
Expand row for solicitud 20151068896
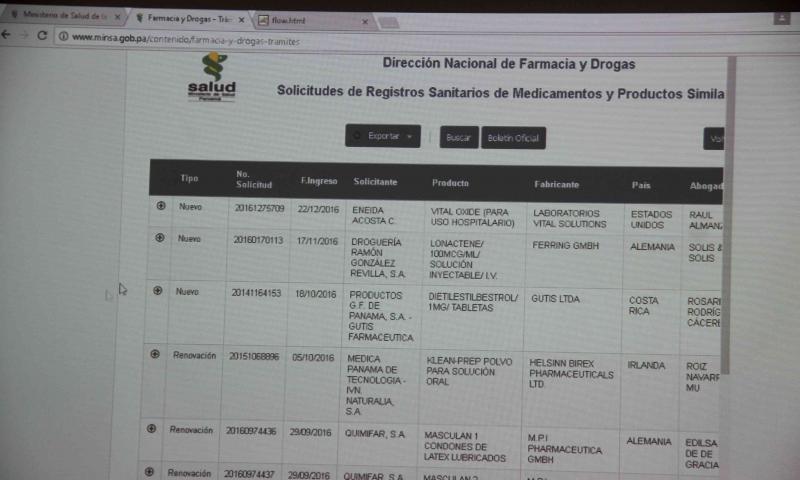155,354
